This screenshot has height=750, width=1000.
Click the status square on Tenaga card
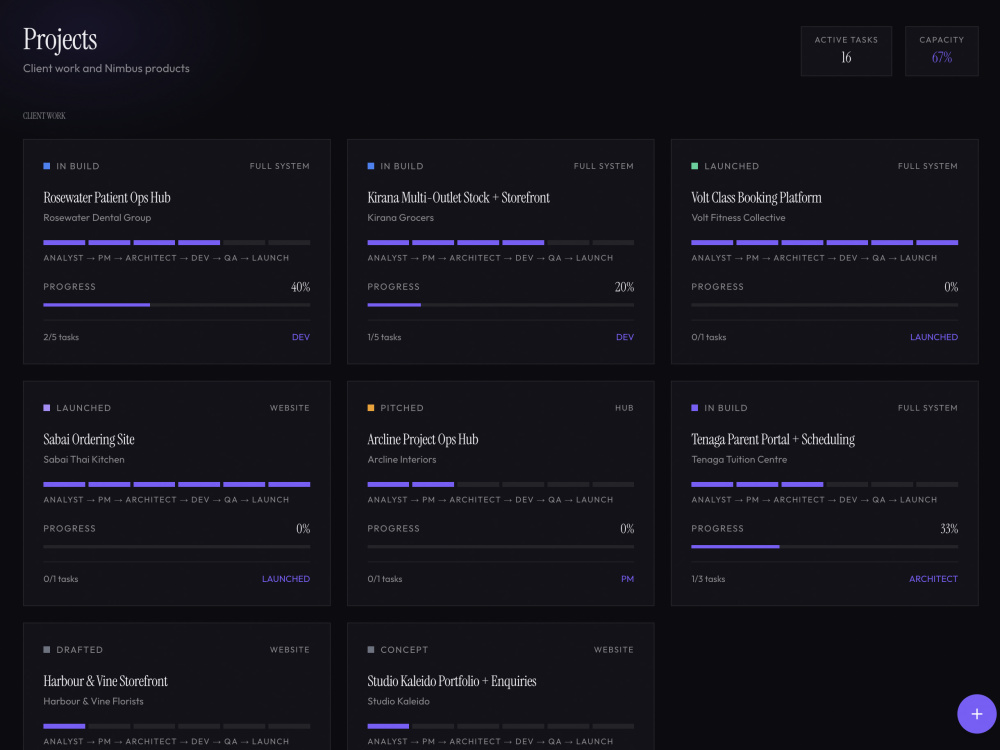695,408
